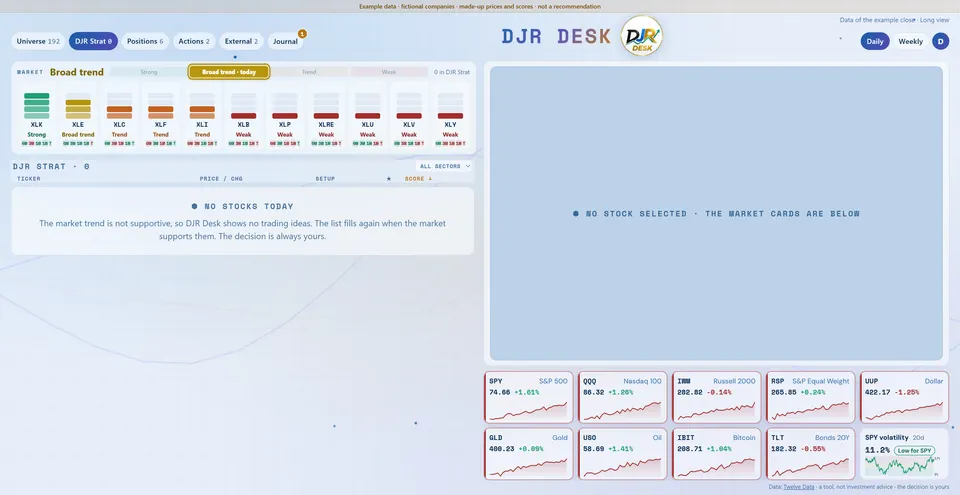
Task: Click the star column header
Action: click(389, 179)
